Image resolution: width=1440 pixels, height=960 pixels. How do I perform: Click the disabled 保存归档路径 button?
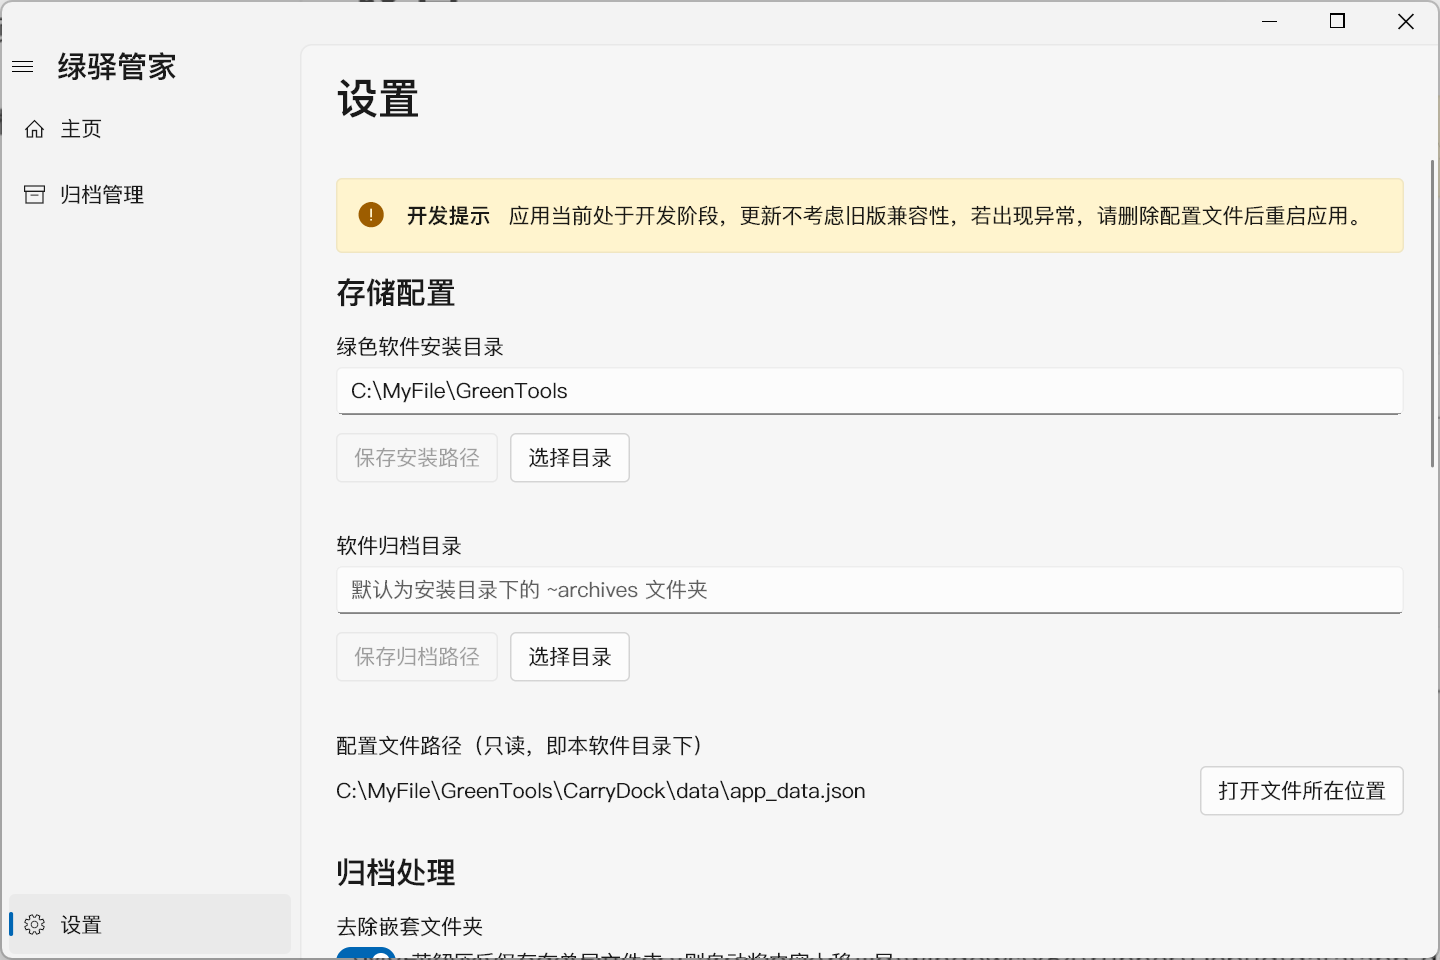click(416, 656)
